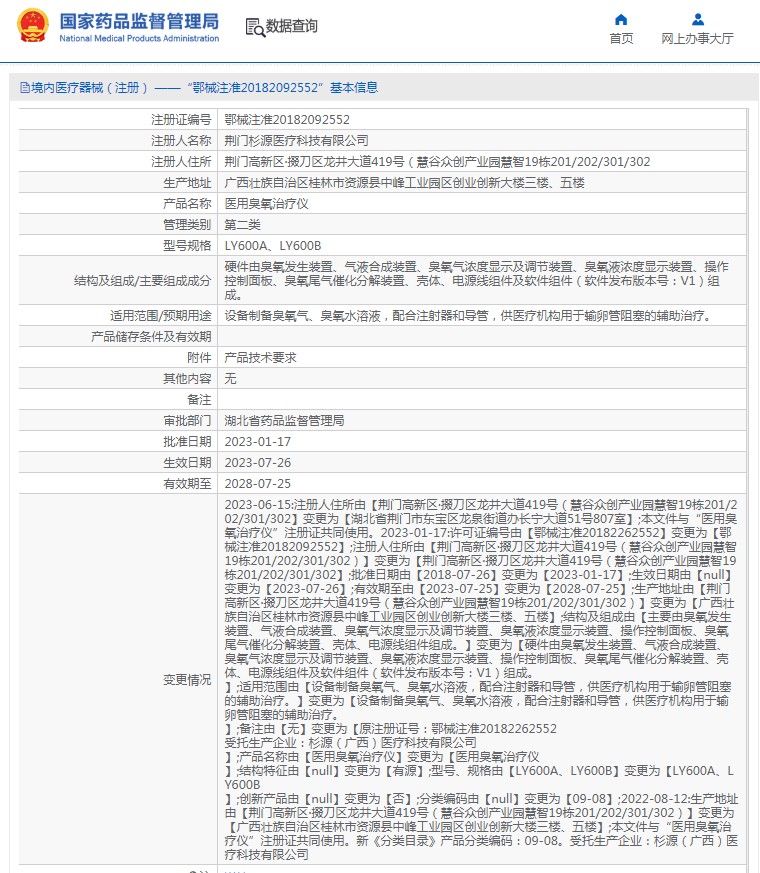Image resolution: width=760 pixels, height=873 pixels.
Task: Click the document icon before 境内医疗器械
Action: click(24, 87)
